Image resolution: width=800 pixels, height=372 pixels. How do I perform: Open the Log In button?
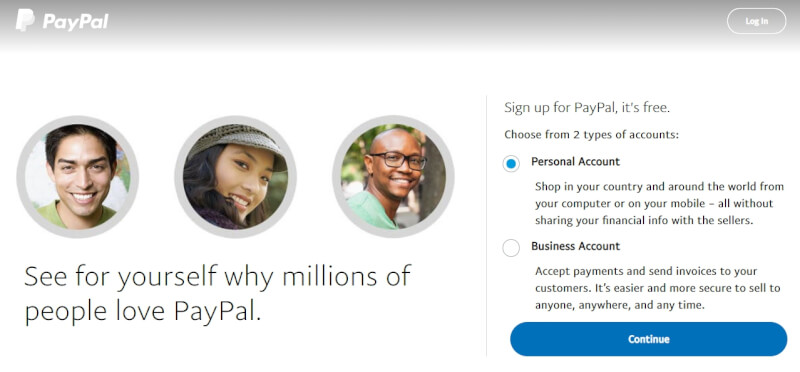[756, 21]
